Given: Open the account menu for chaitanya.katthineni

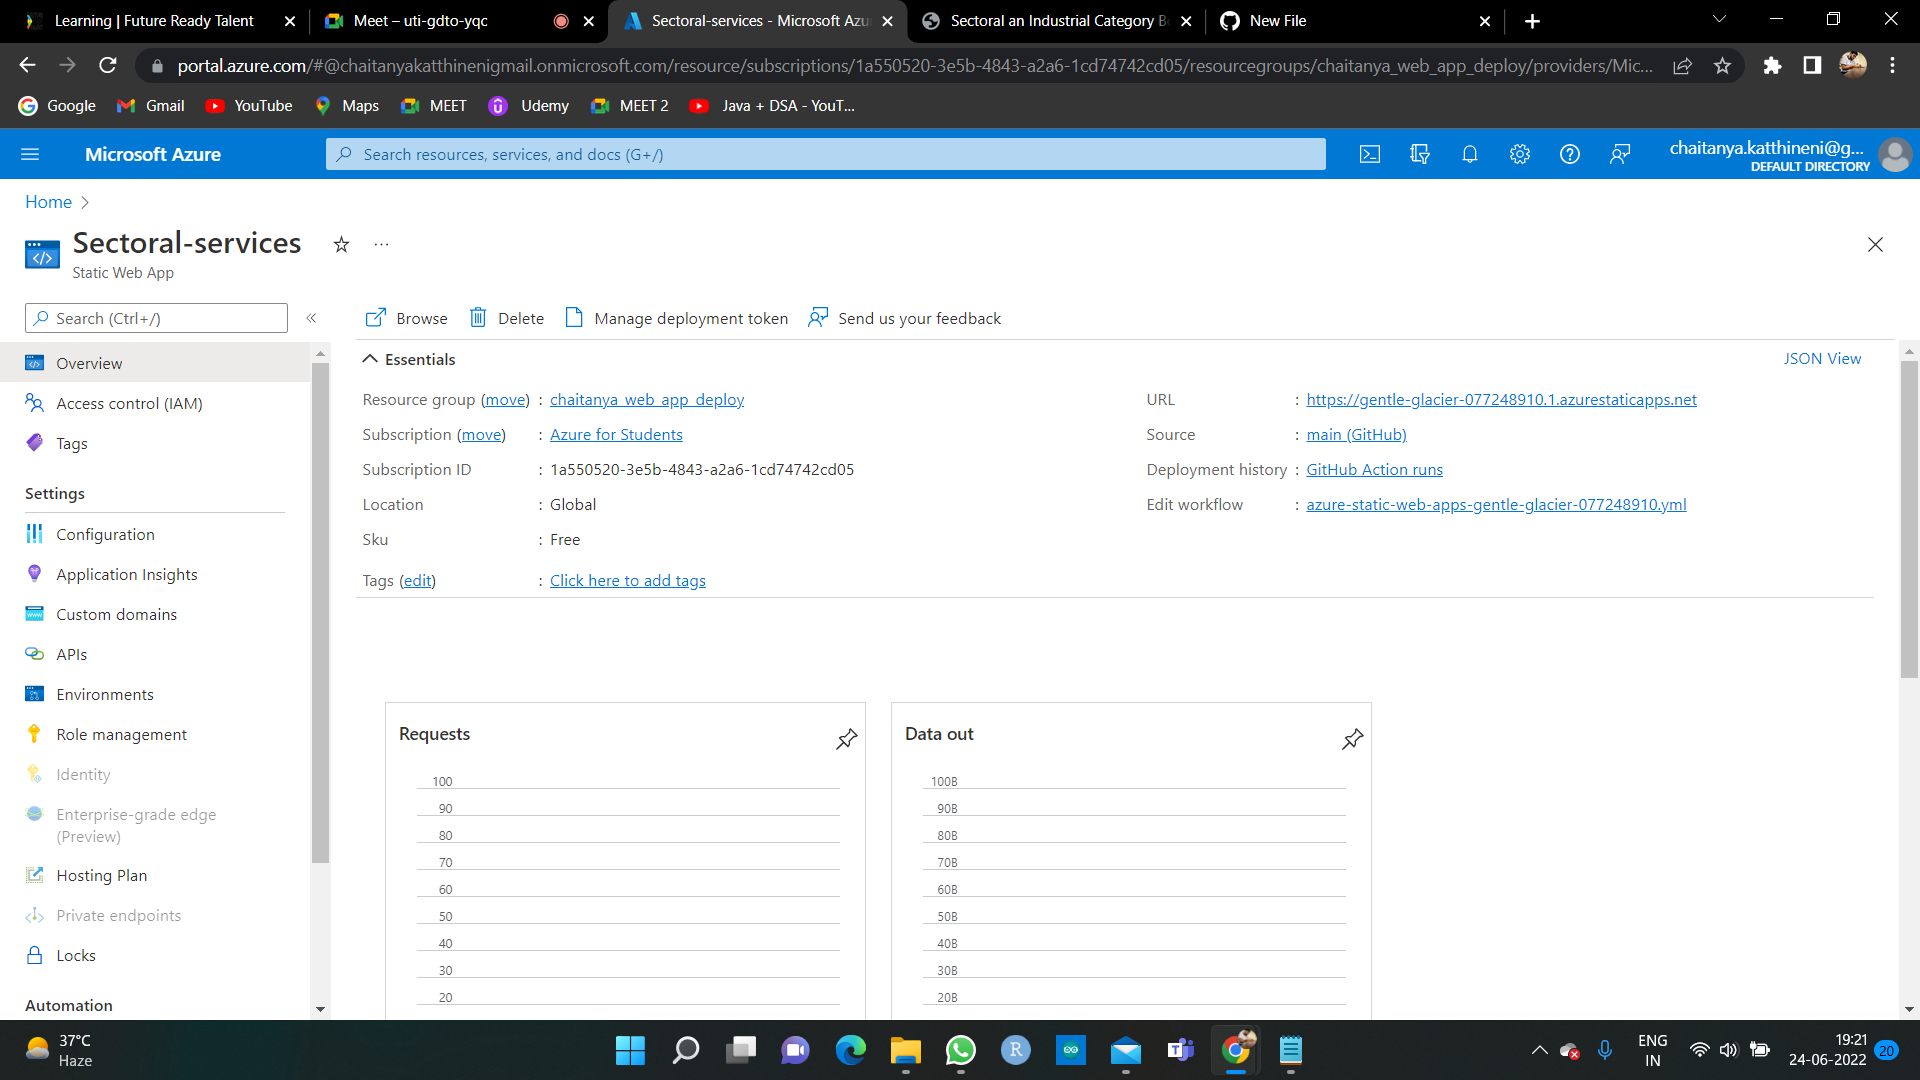Looking at the screenshot, I should [x=1790, y=155].
